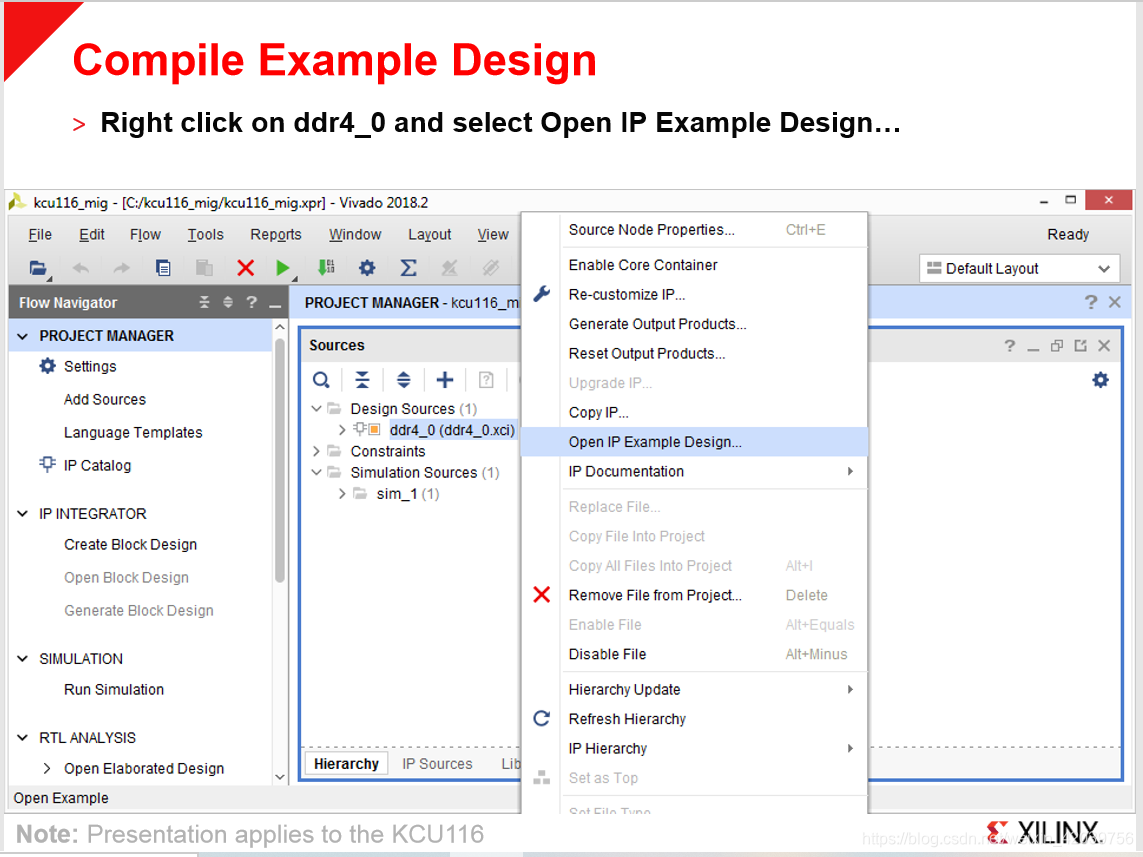Click Create Block Design link

[x=130, y=544]
